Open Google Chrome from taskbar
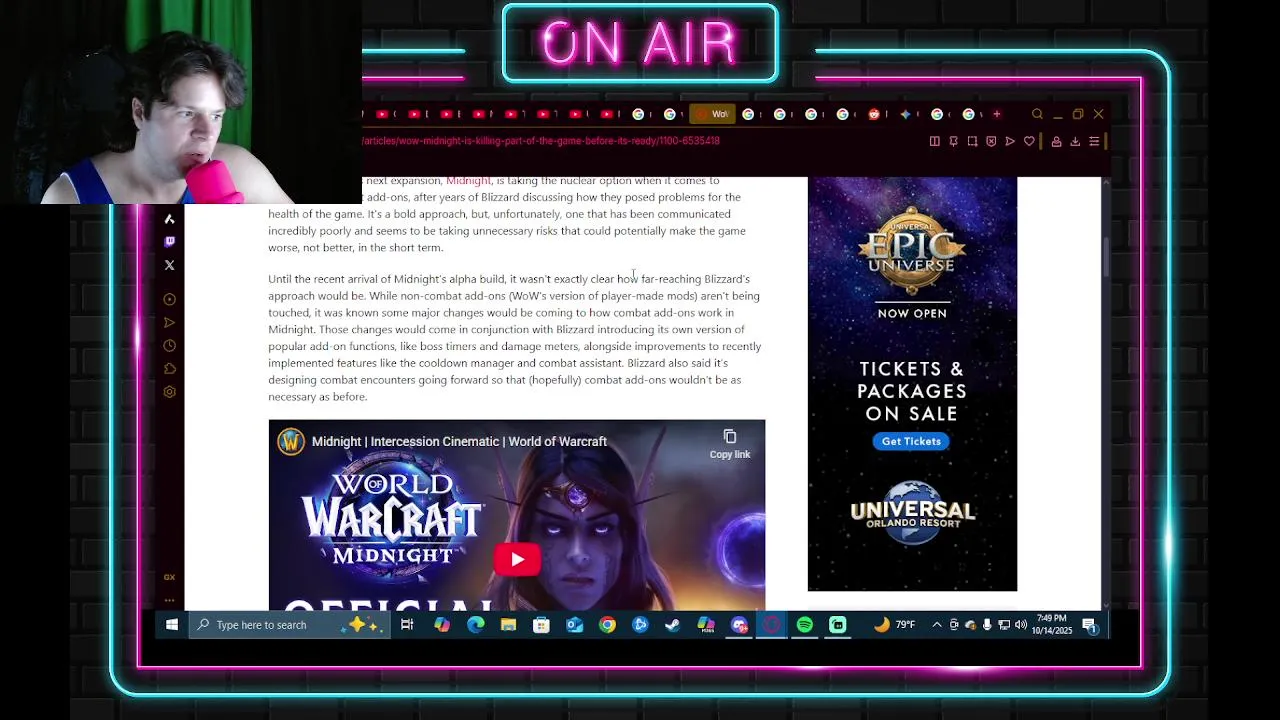 pyautogui.click(x=607, y=625)
